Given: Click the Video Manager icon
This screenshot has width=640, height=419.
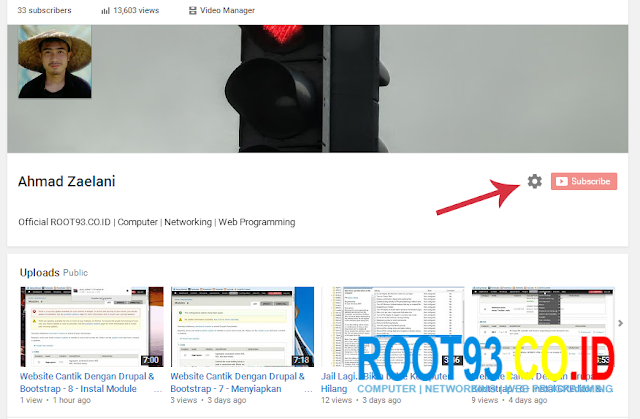Looking at the screenshot, I should point(193,11).
